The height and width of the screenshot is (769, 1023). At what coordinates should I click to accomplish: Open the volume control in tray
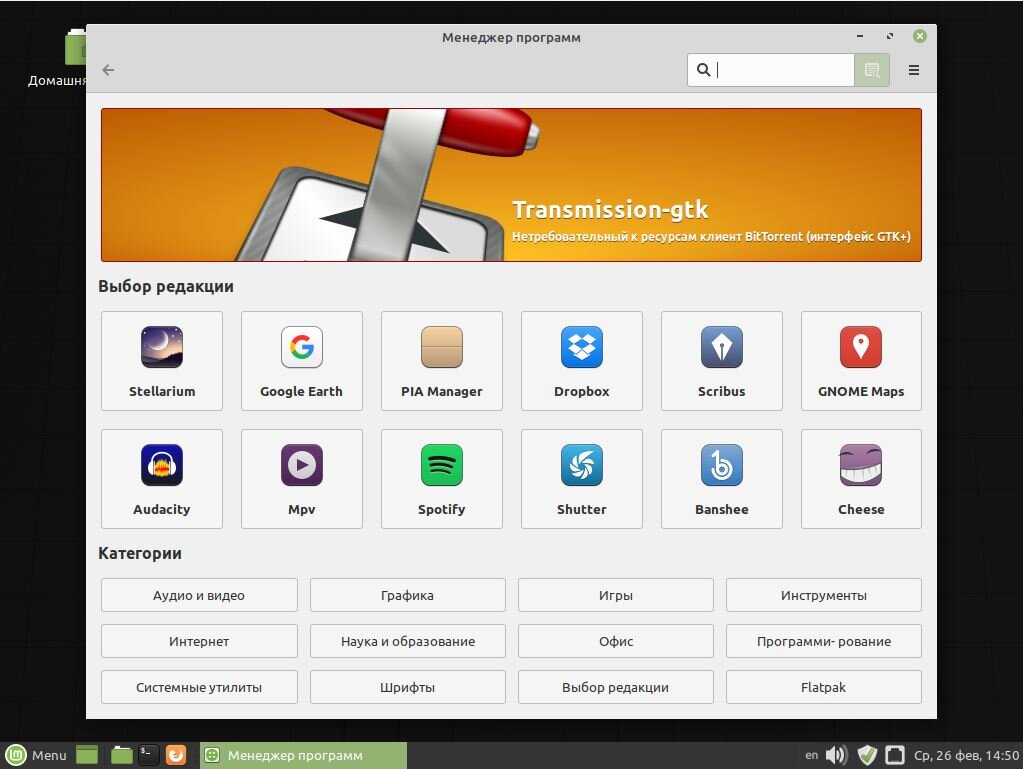click(836, 755)
